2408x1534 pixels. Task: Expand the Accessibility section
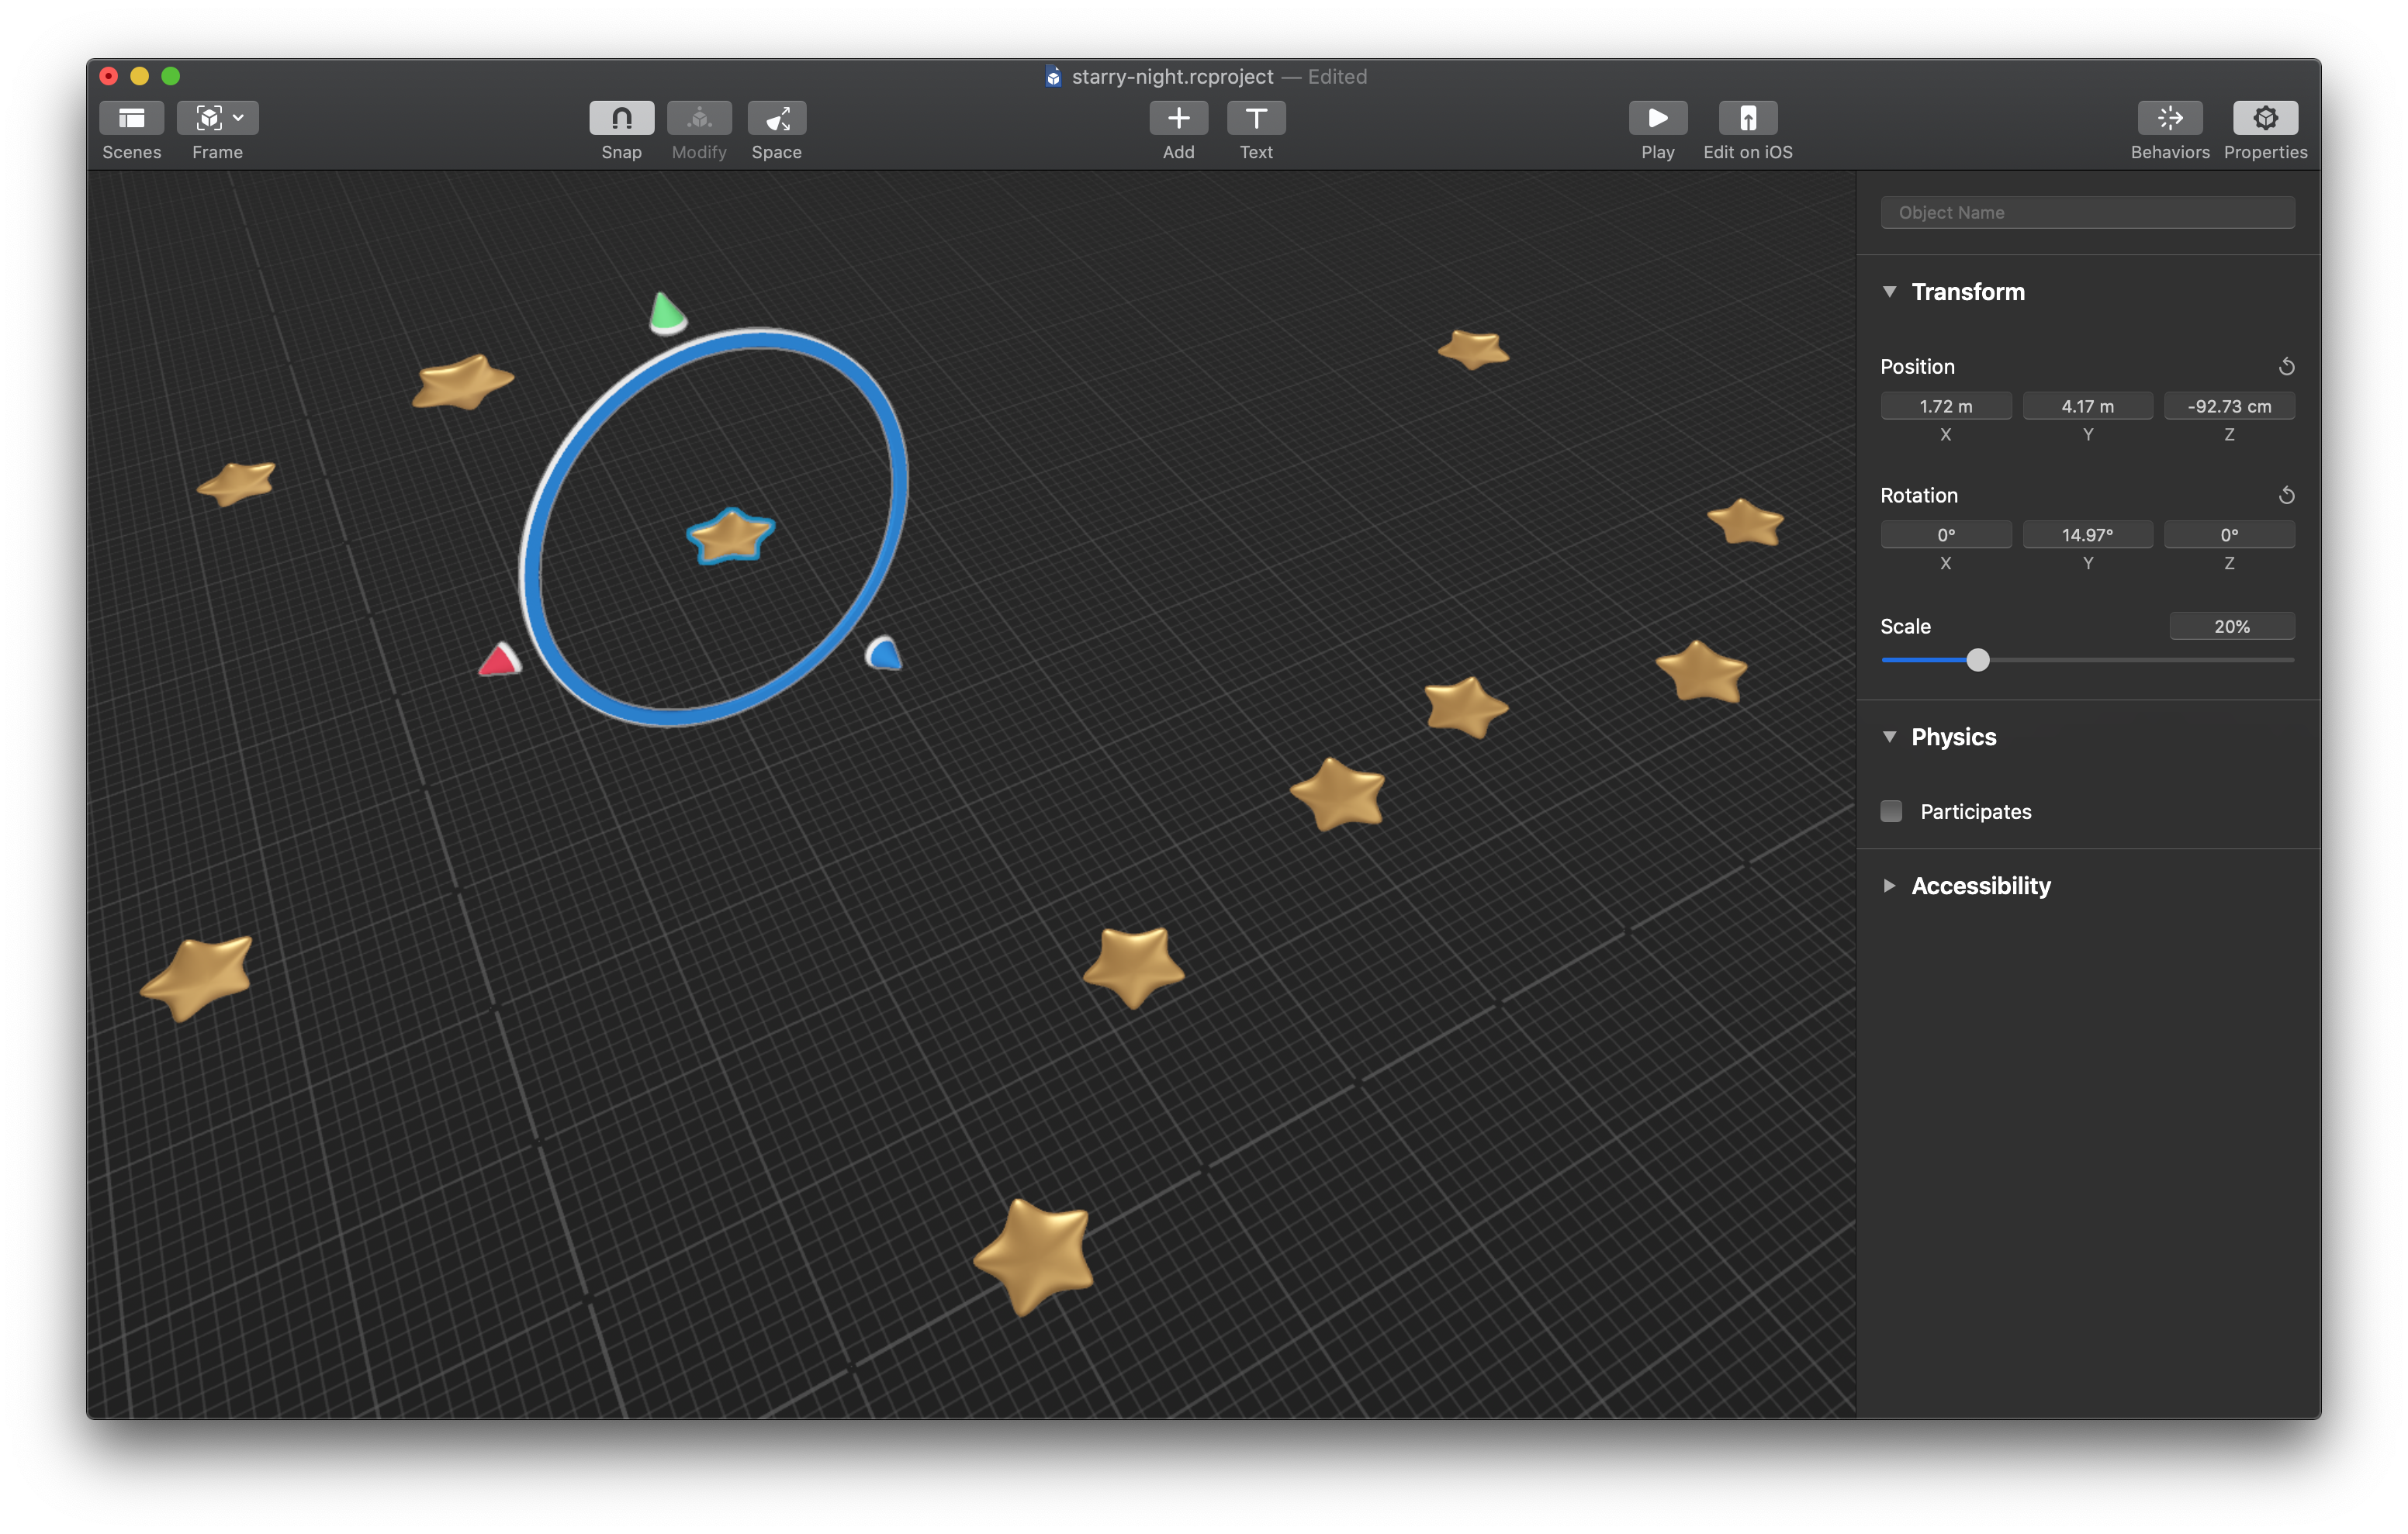pos(1889,886)
